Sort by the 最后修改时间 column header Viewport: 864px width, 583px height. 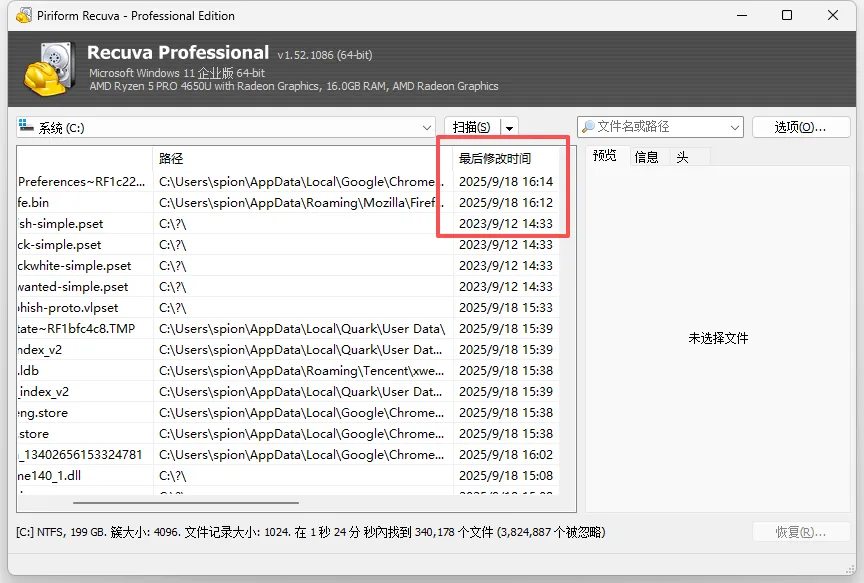(506, 159)
